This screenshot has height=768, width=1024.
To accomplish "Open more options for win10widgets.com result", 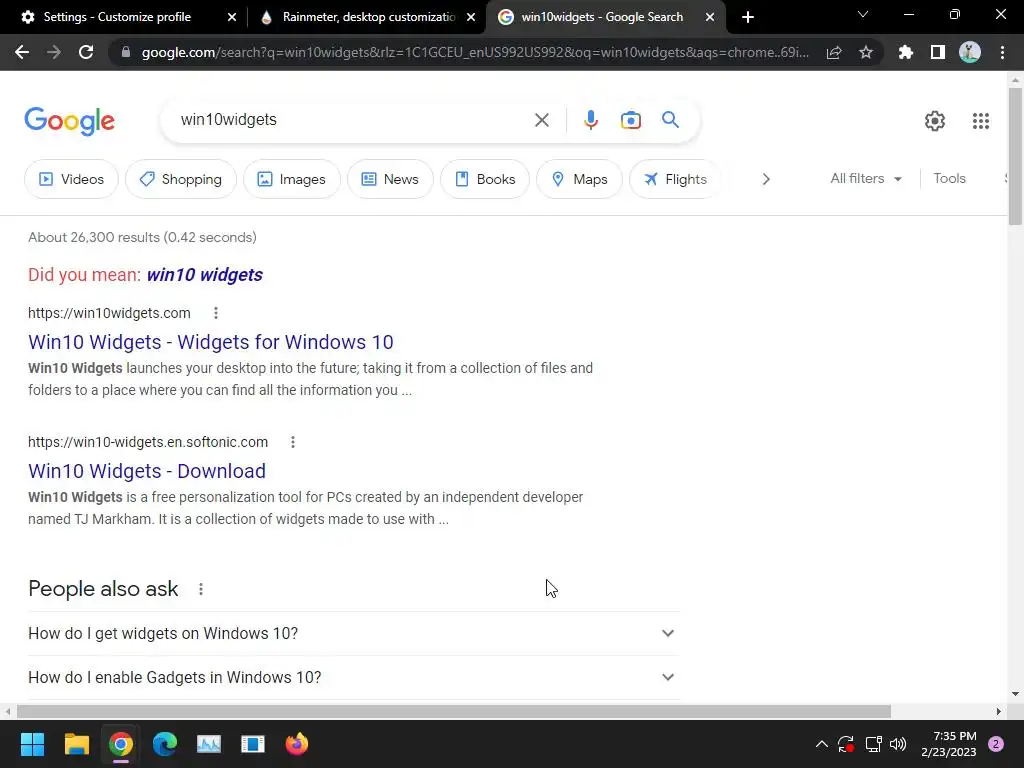I will pos(216,313).
